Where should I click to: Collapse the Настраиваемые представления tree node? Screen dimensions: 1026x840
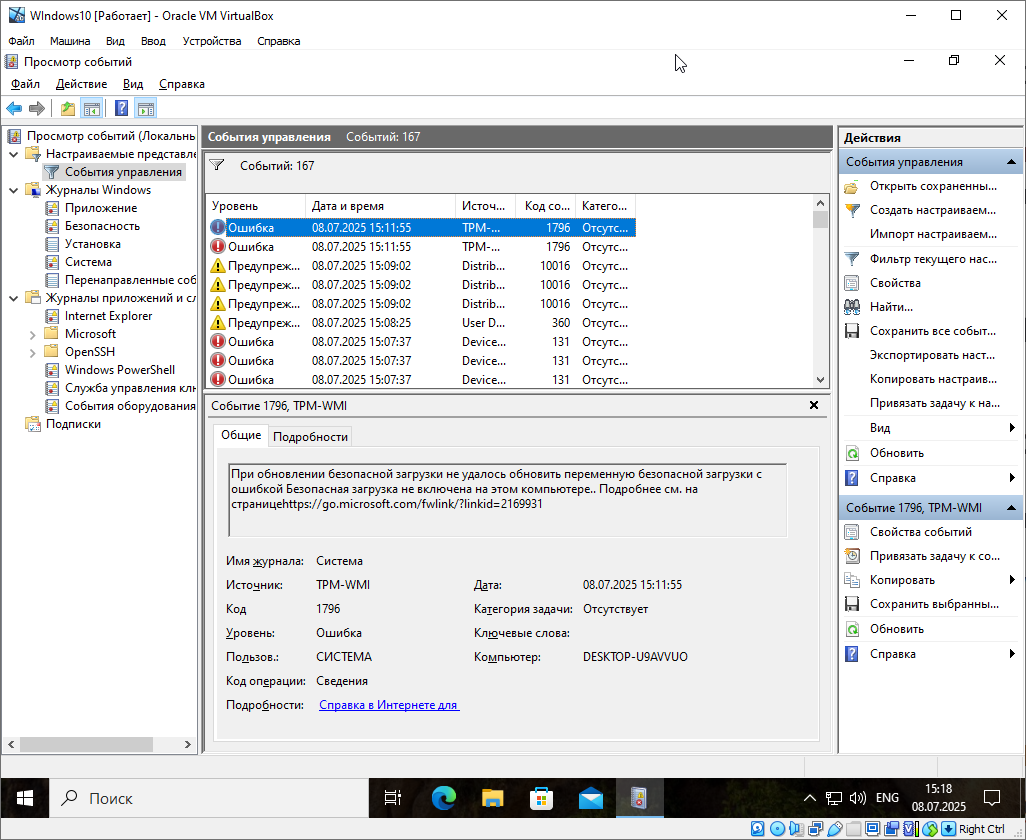[14, 154]
